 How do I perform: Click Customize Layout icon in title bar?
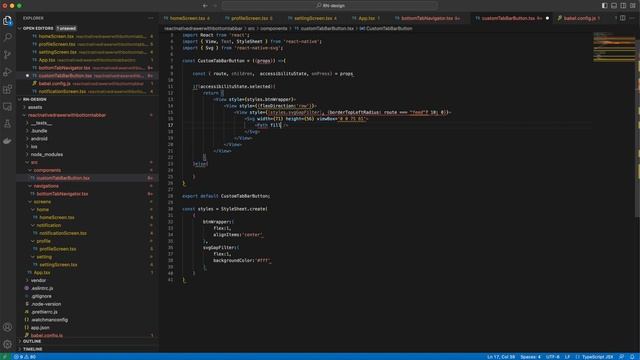pos(633,6)
